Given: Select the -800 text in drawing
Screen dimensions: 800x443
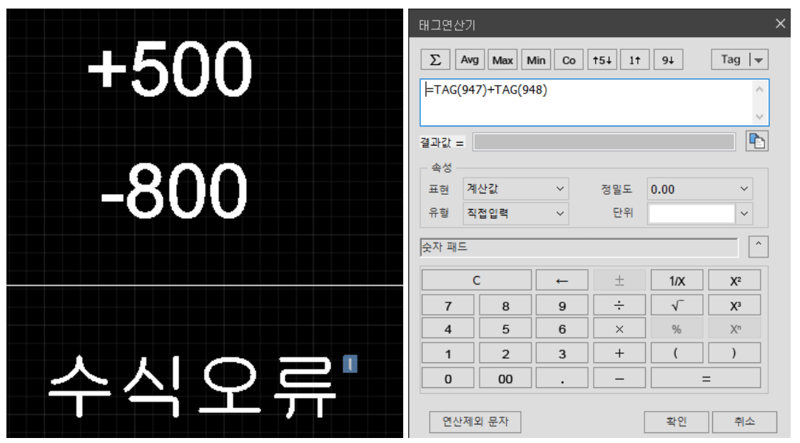Looking at the screenshot, I should [174, 190].
